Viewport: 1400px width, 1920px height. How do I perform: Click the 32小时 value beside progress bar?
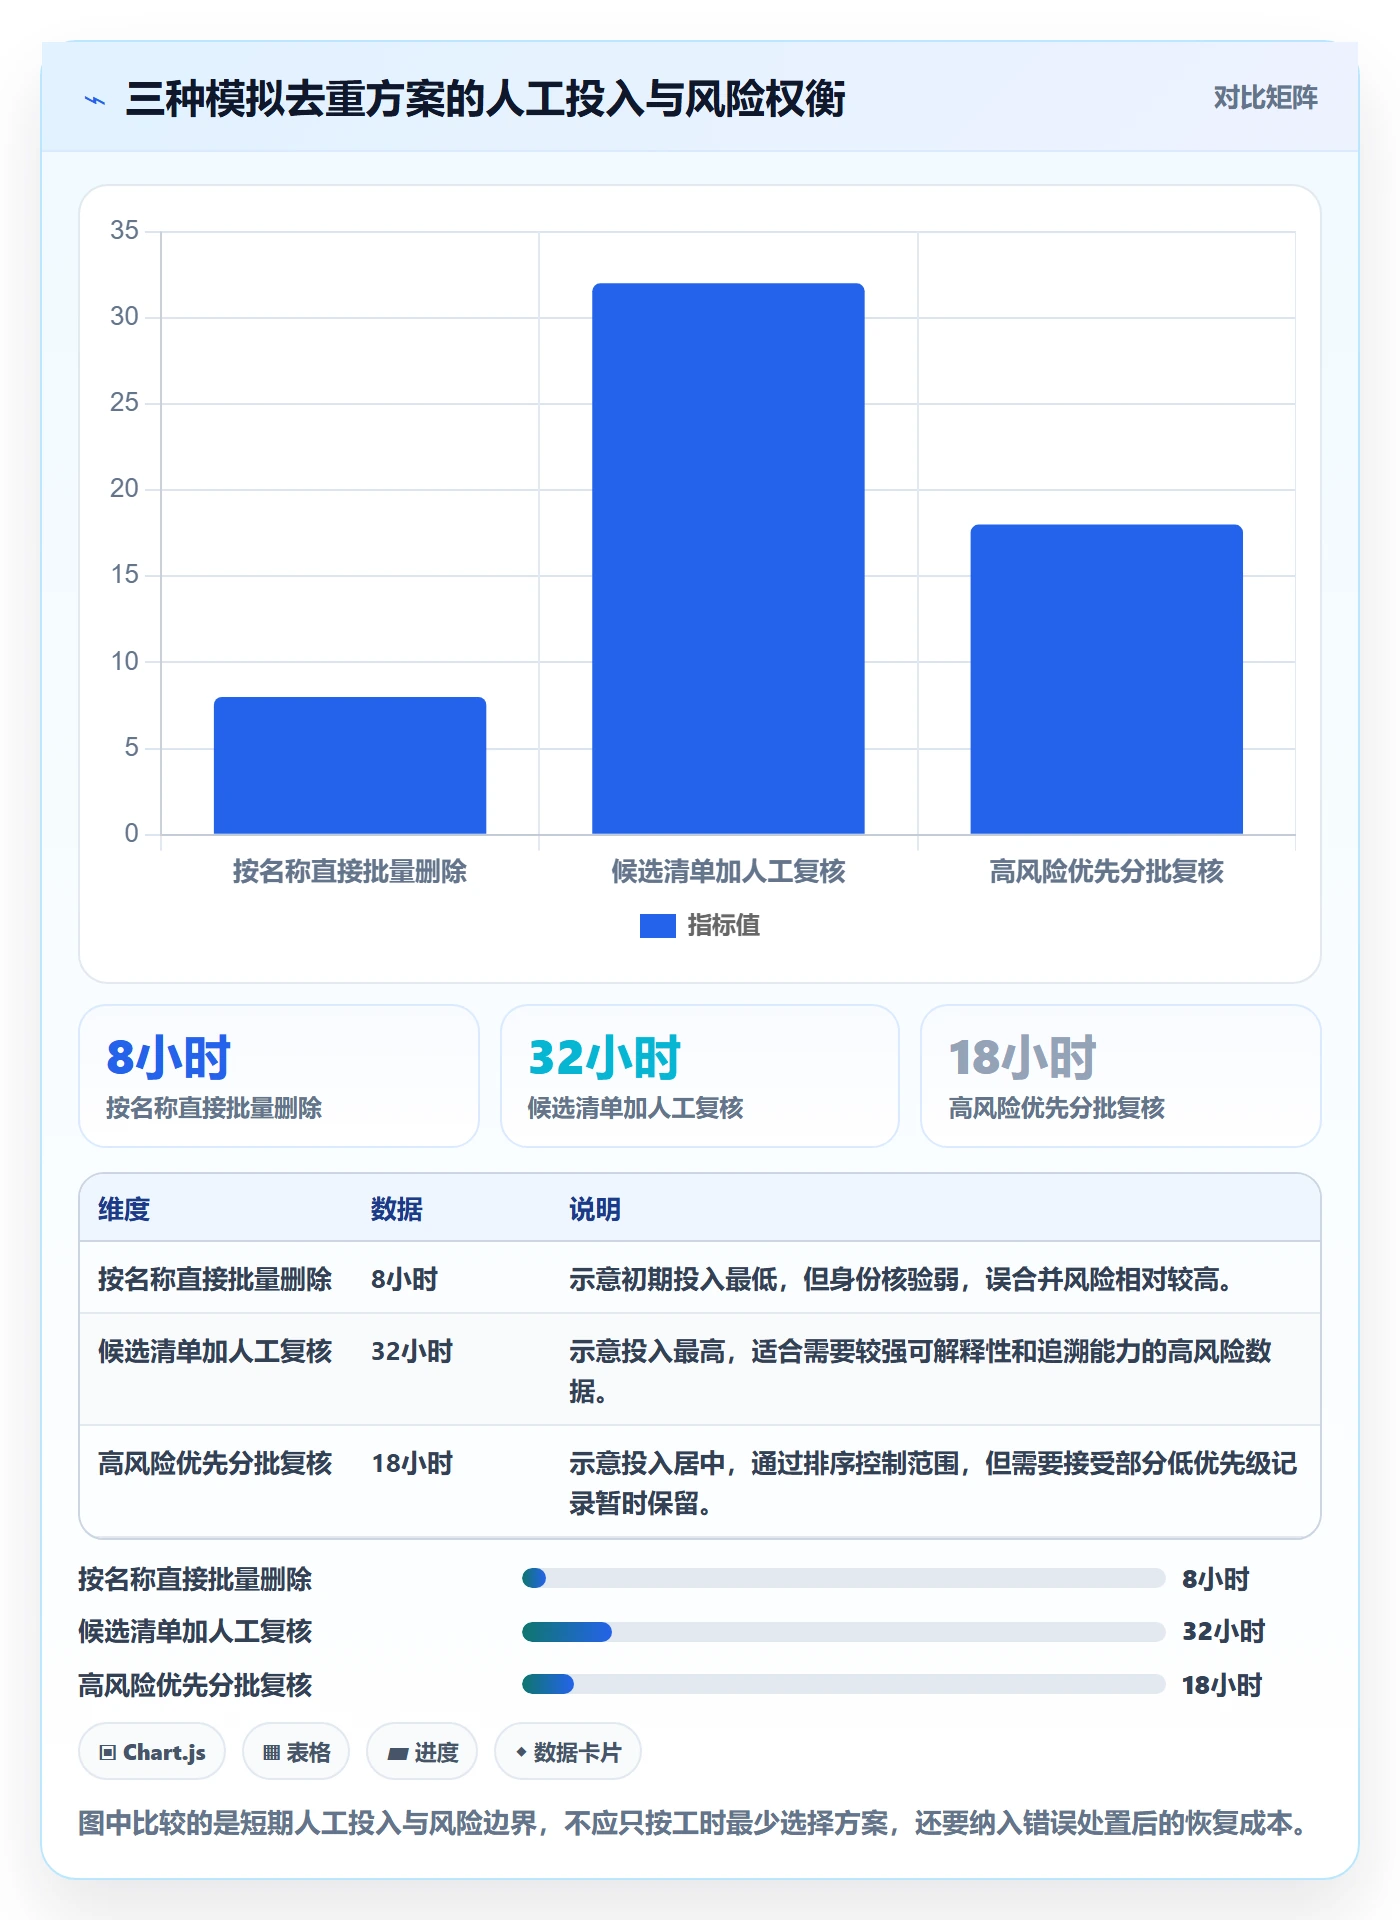tap(1223, 1632)
